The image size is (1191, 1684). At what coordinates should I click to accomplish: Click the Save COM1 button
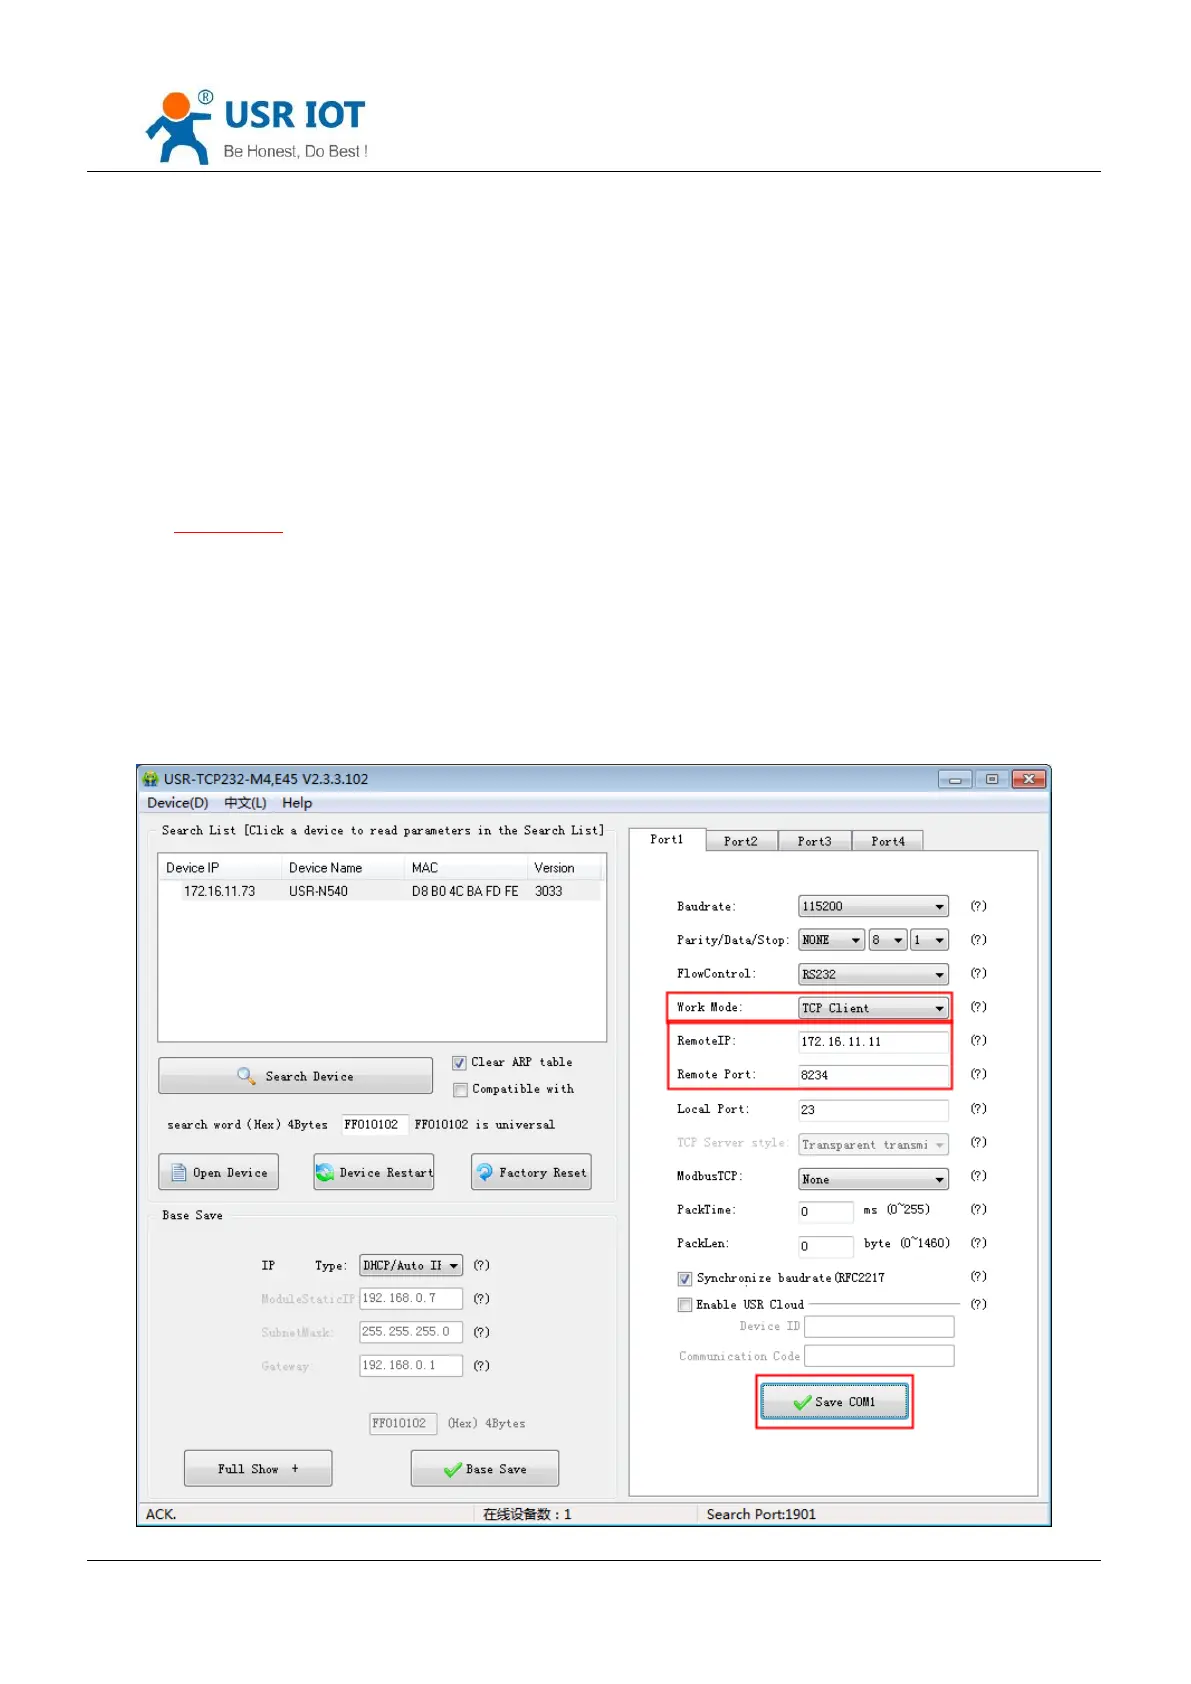click(834, 1402)
